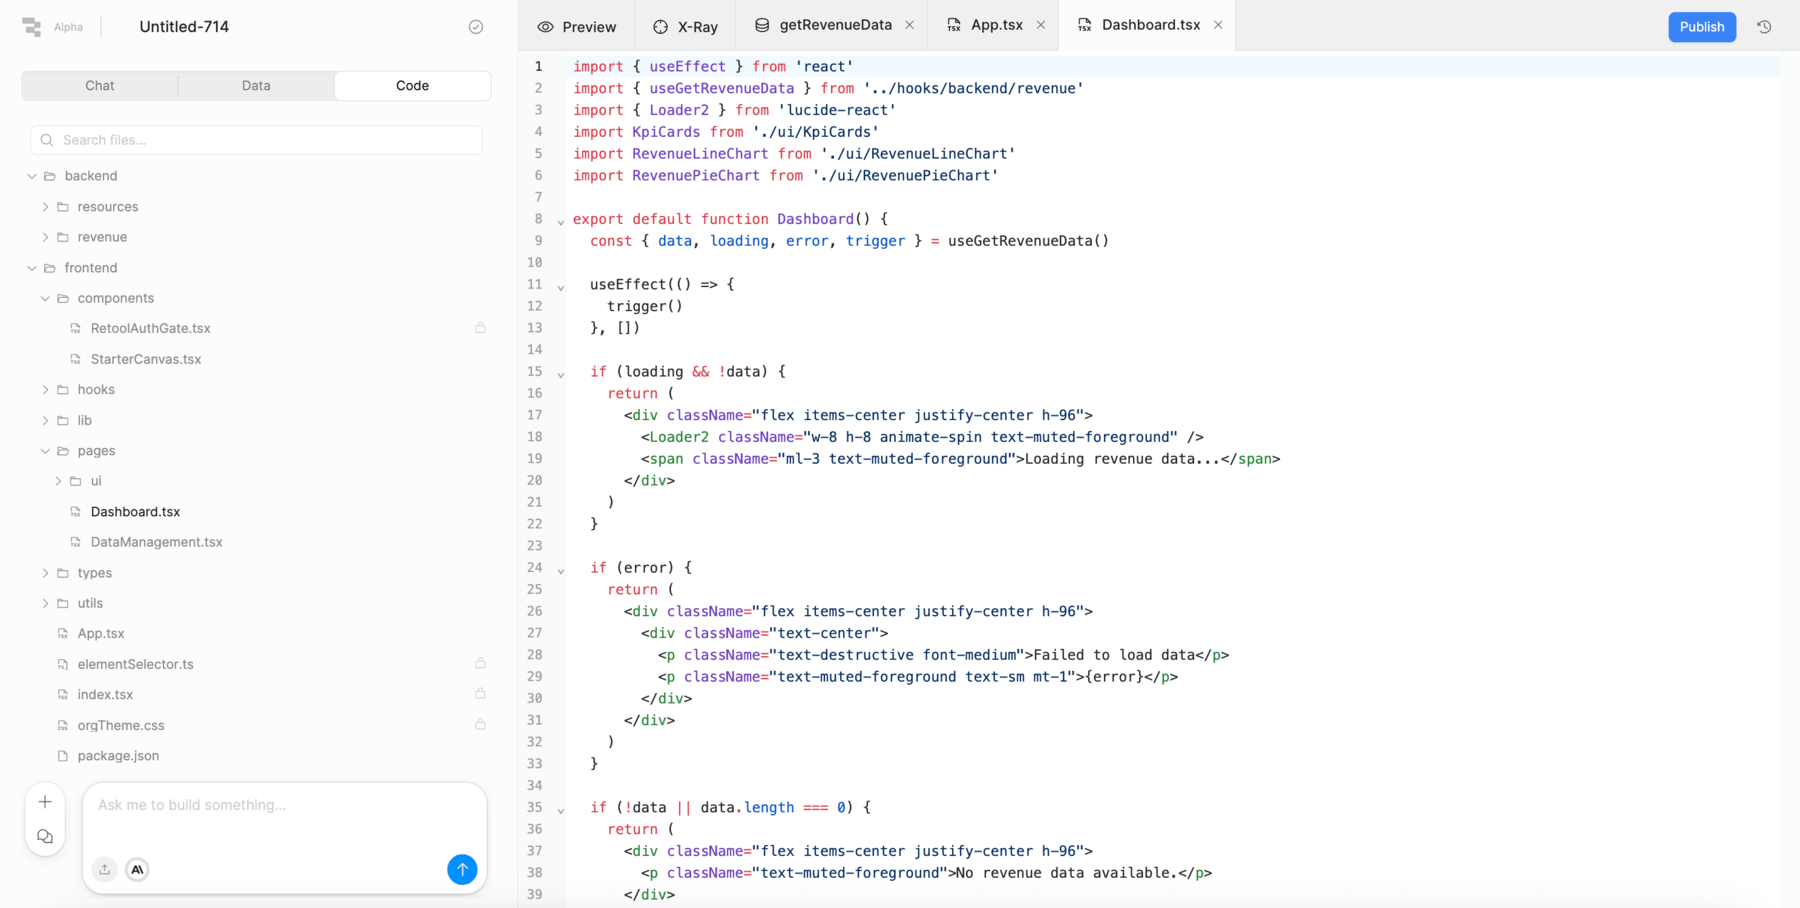Screen dimensions: 1800x908
Task: Switch to the Data tab
Action: (256, 86)
